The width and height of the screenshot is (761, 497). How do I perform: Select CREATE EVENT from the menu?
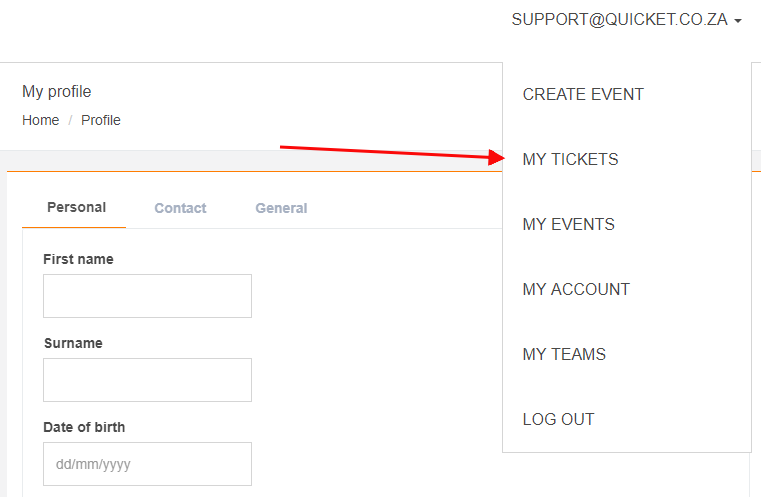point(583,94)
